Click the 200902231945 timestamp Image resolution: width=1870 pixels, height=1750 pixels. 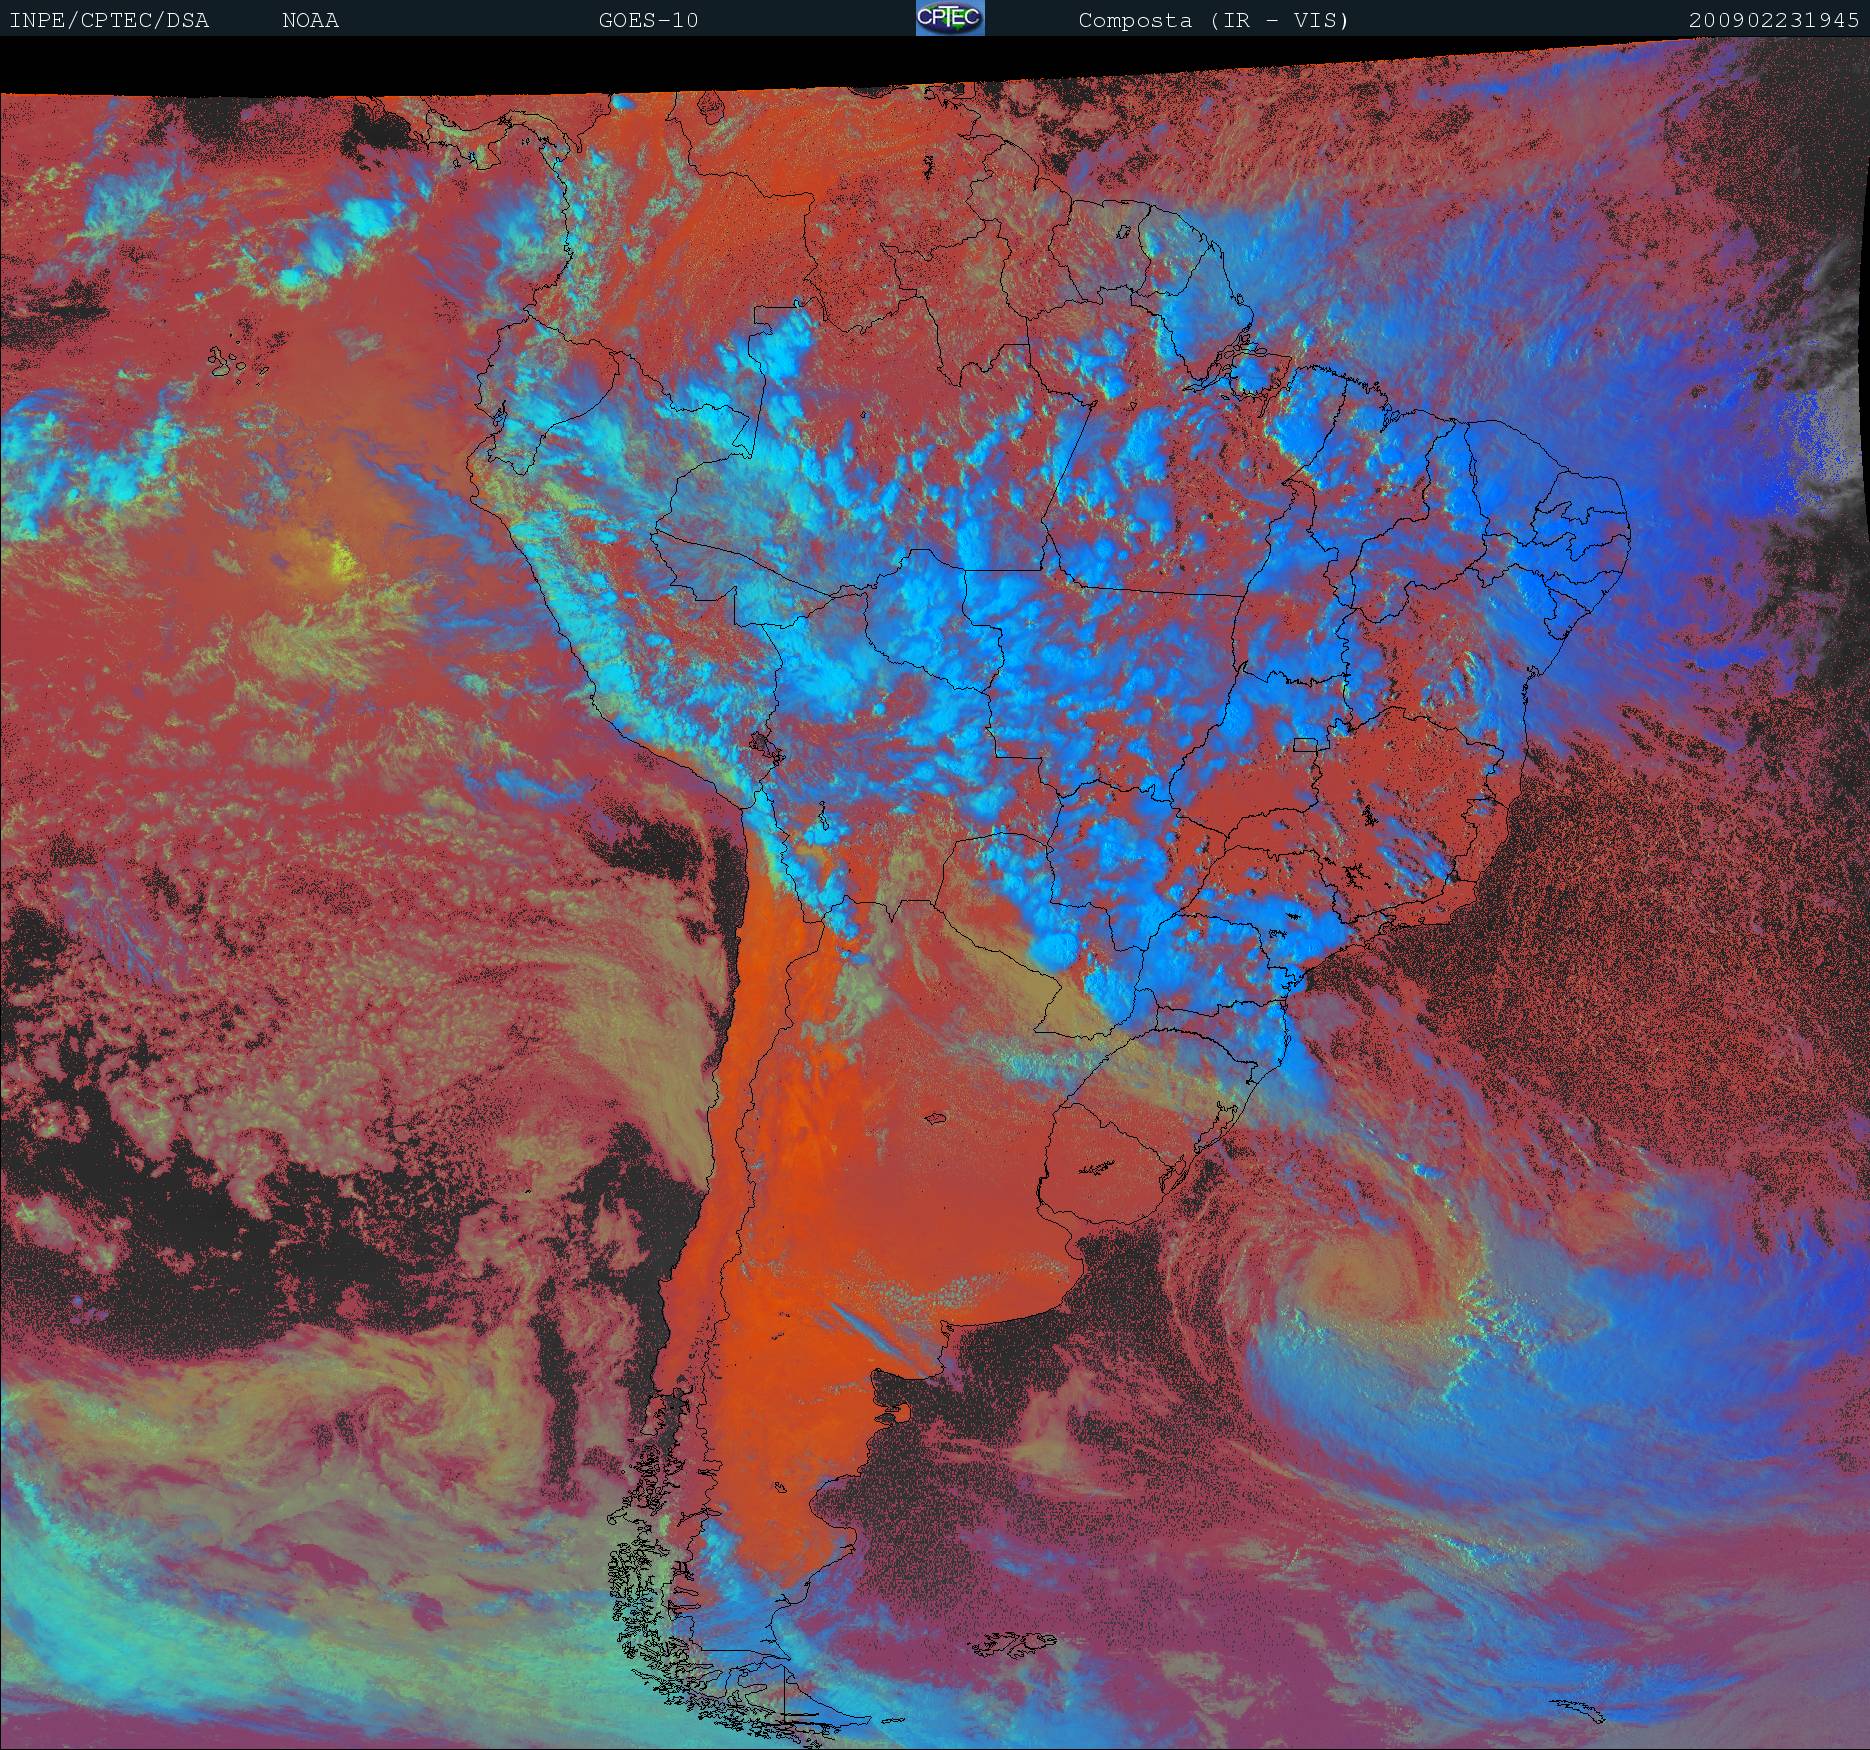click(x=1775, y=20)
